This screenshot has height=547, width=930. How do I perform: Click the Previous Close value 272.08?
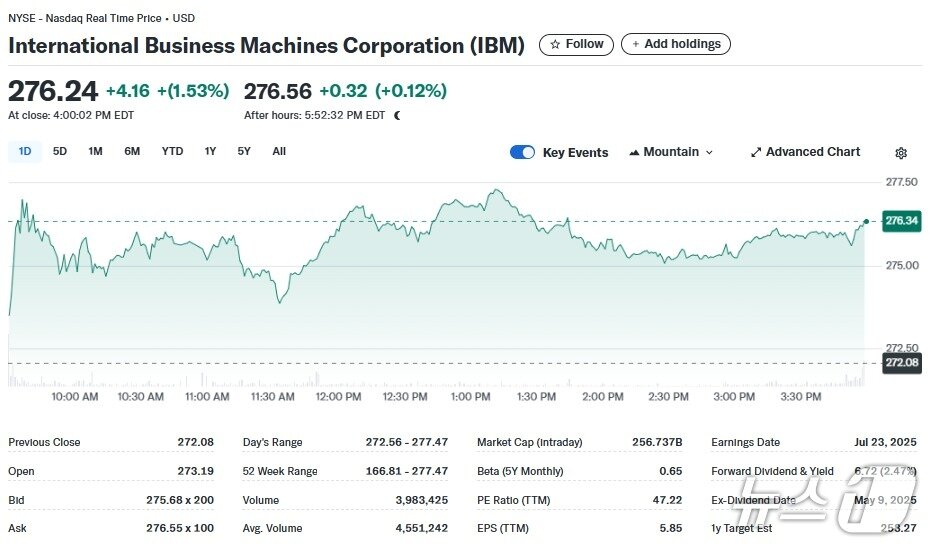pos(195,443)
